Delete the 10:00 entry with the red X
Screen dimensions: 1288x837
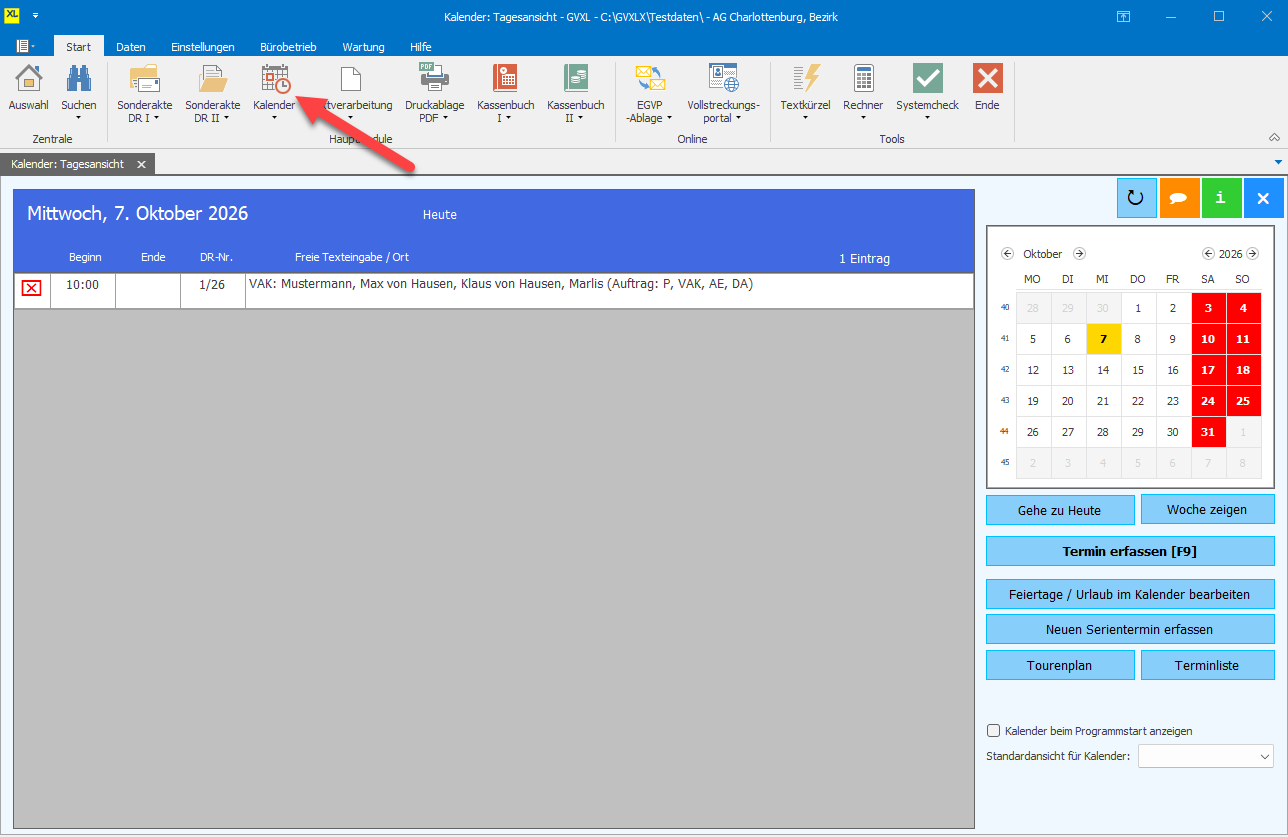pyautogui.click(x=31, y=287)
